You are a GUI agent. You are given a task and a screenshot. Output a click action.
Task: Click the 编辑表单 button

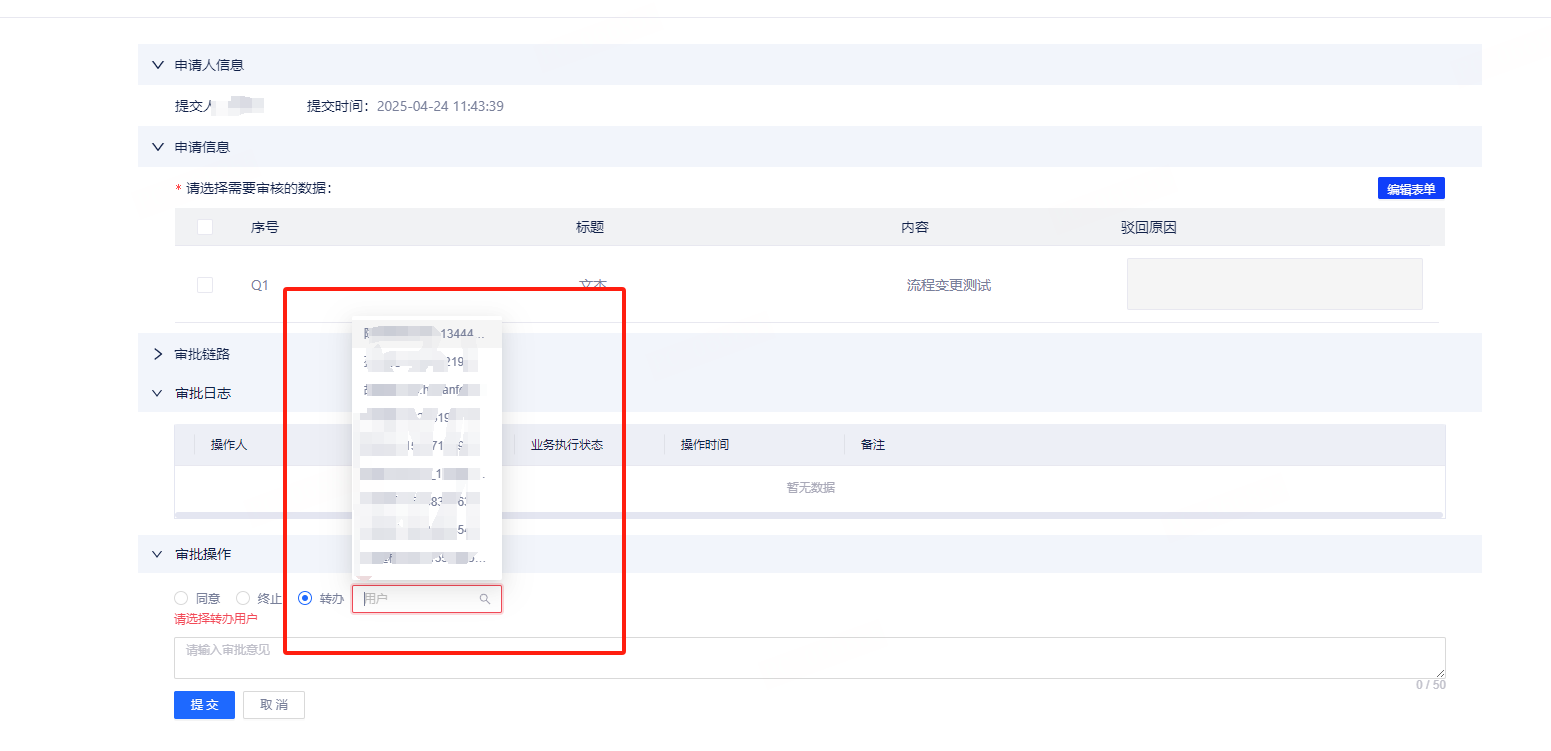[1410, 188]
